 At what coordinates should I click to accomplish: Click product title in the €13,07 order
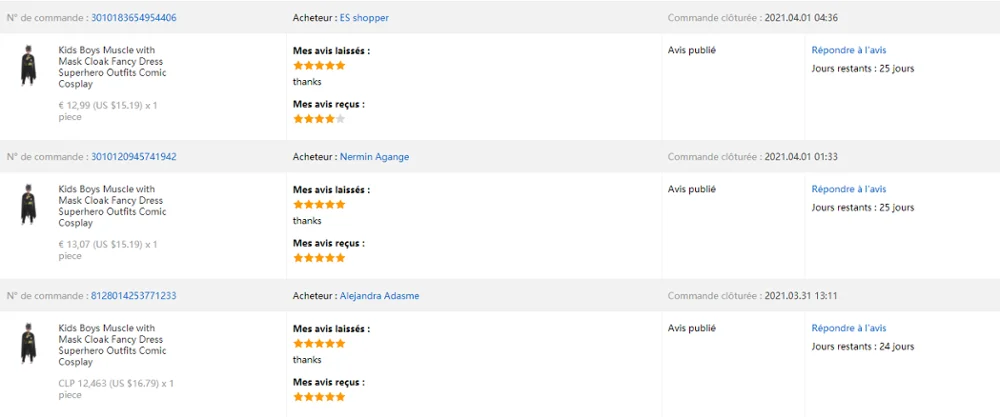tap(112, 206)
